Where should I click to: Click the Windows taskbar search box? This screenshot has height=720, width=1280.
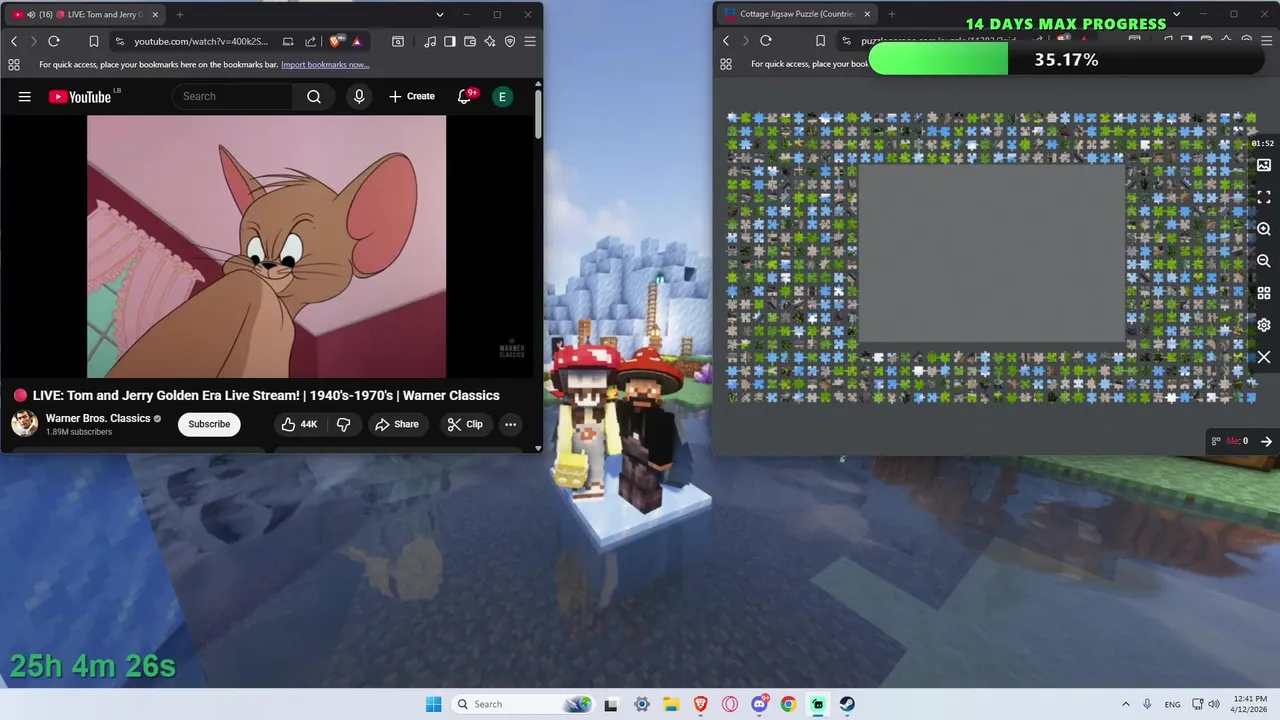pos(522,704)
